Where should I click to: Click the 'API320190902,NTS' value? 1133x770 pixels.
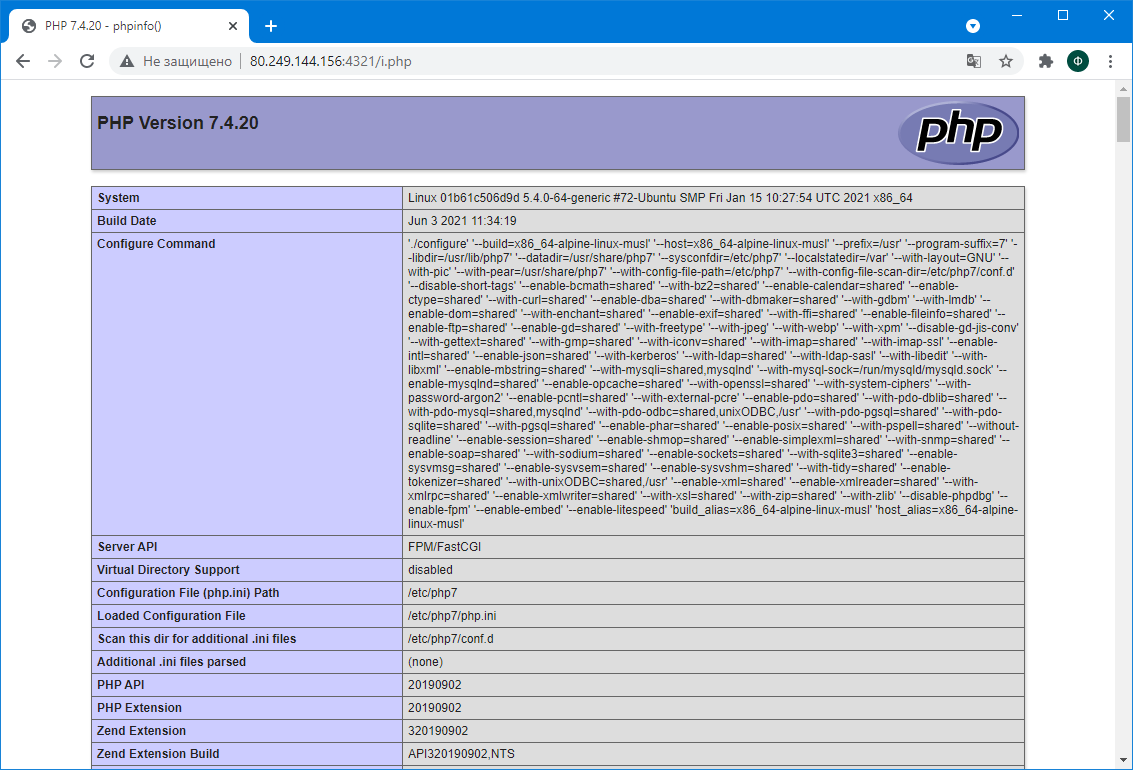(x=462, y=754)
